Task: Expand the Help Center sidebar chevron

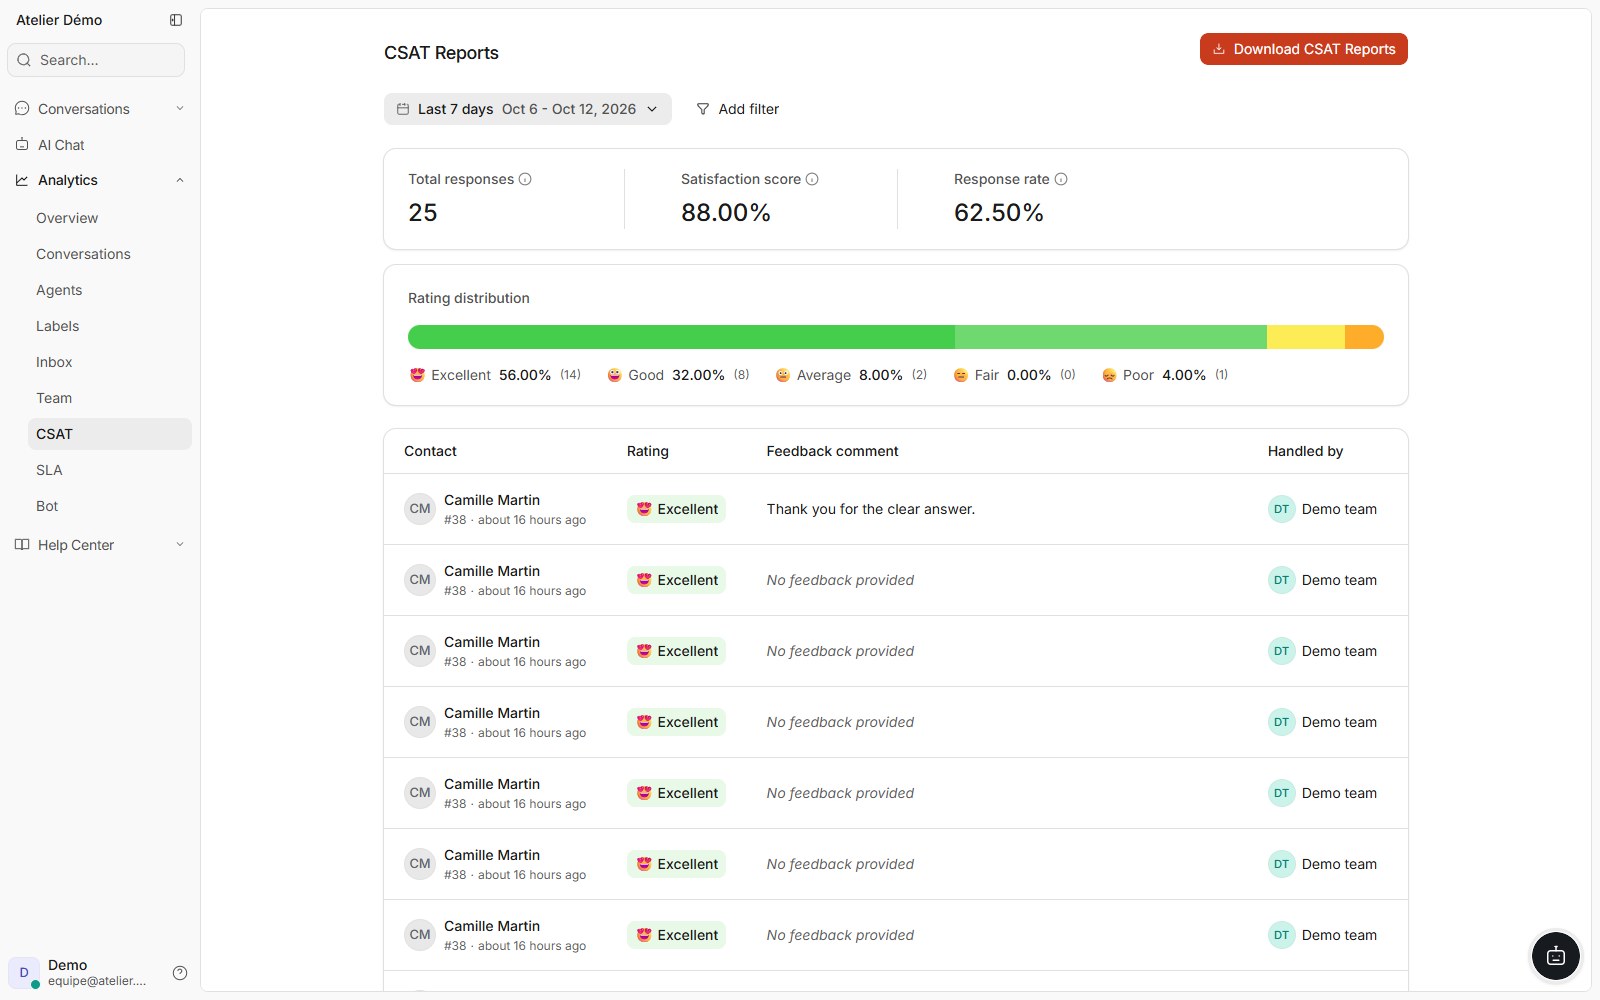Action: [x=180, y=545]
